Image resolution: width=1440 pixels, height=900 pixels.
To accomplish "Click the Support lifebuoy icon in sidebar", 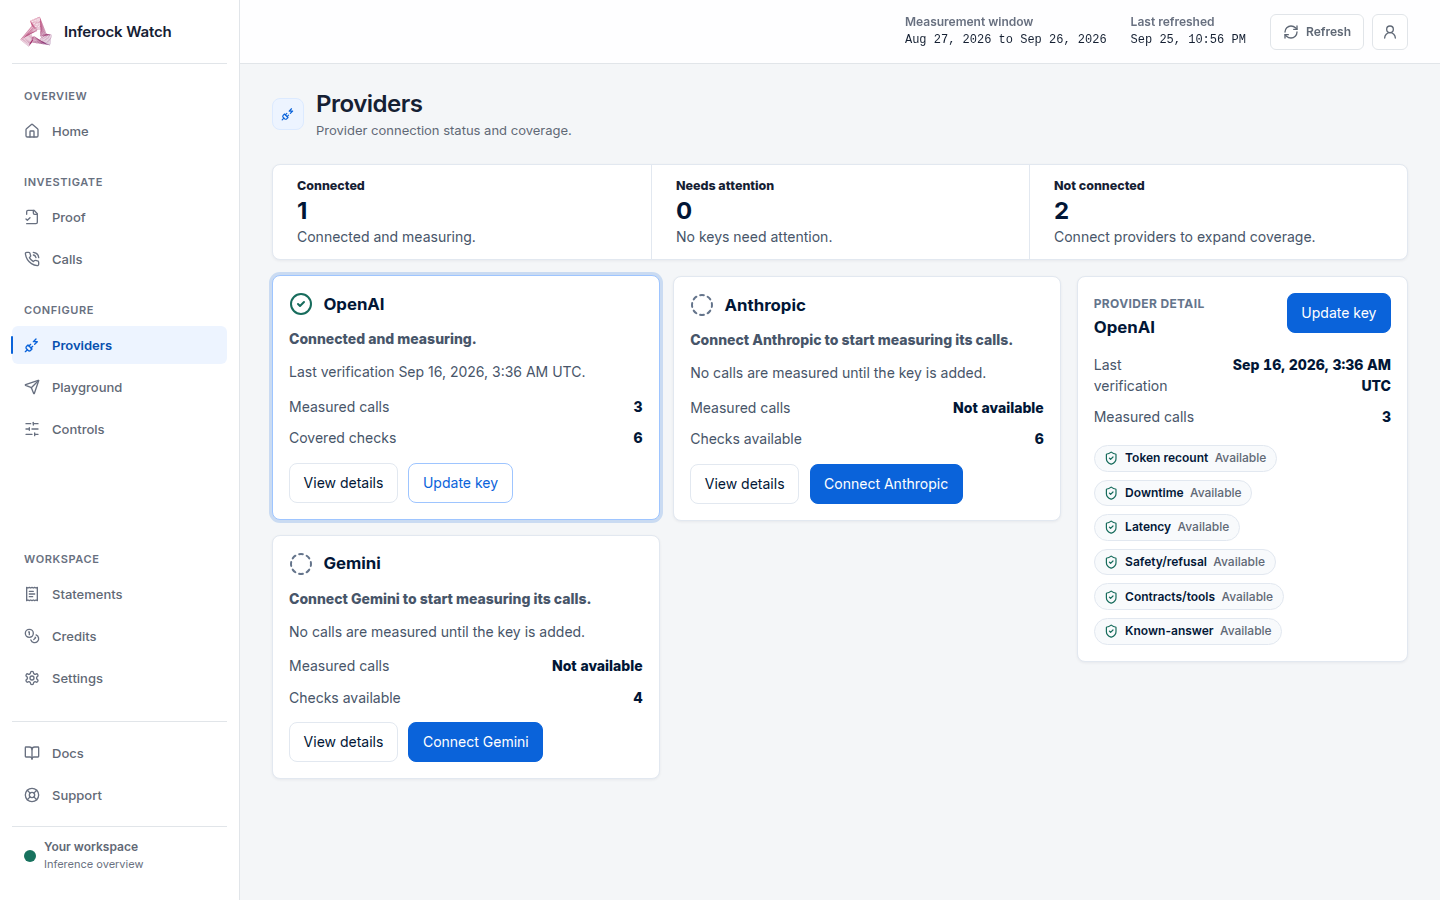I will tap(32, 795).
